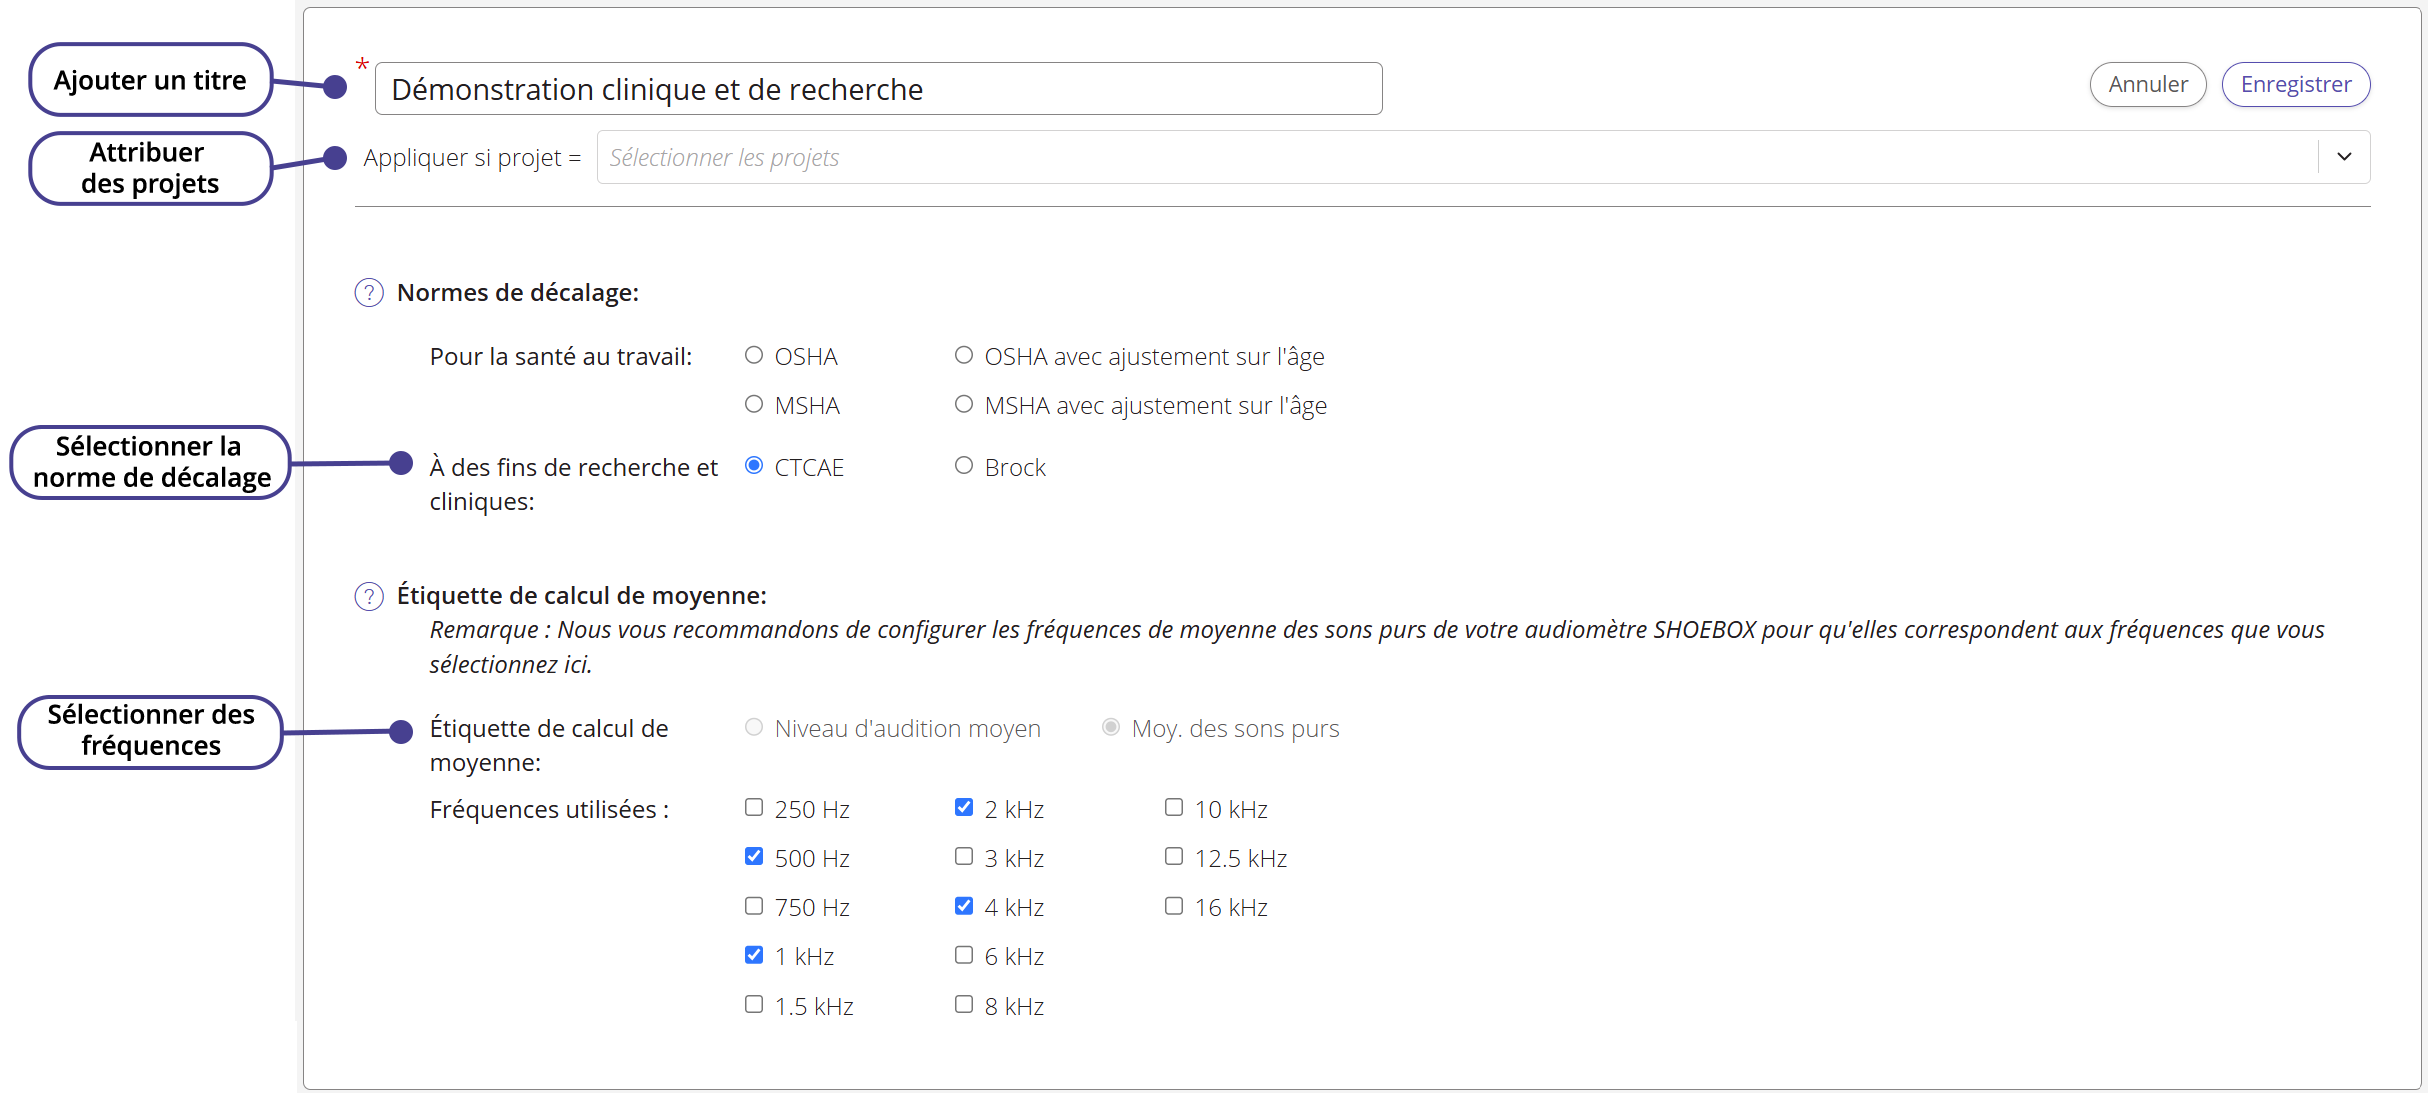Click the title field containing Démonstration clinique
Image resolution: width=2428 pixels, height=1093 pixels.
[x=878, y=89]
